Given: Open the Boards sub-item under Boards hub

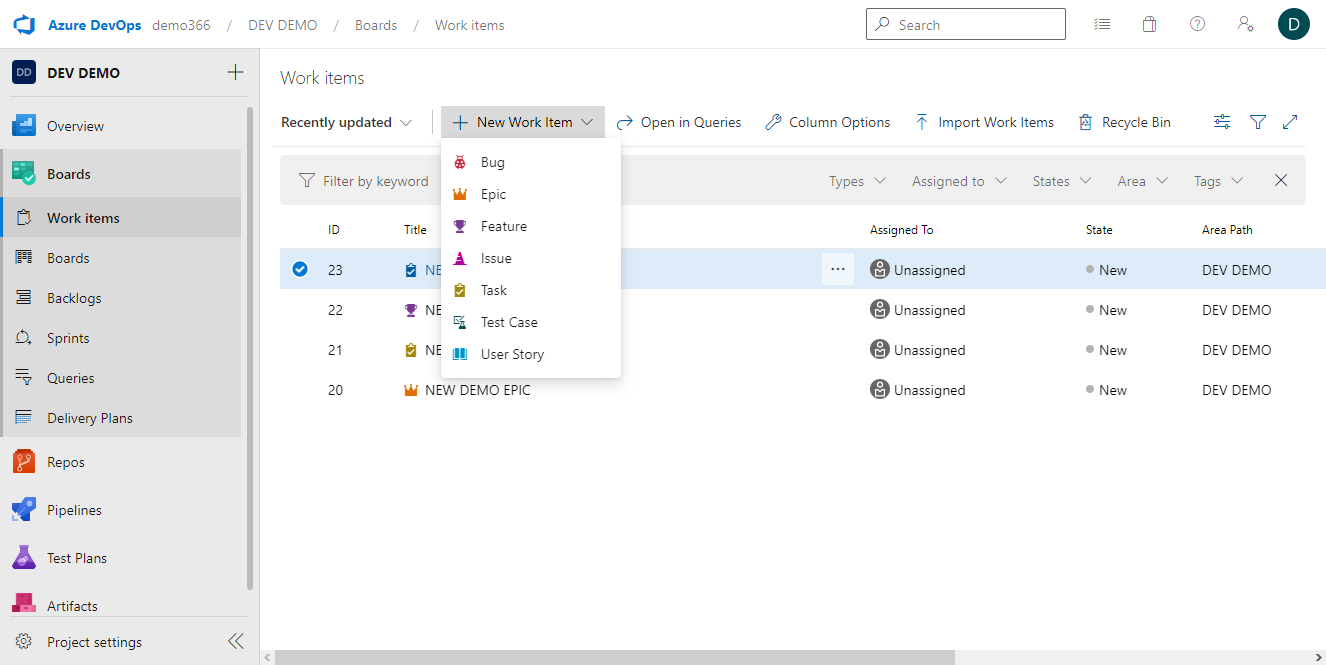Looking at the screenshot, I should point(120,258).
